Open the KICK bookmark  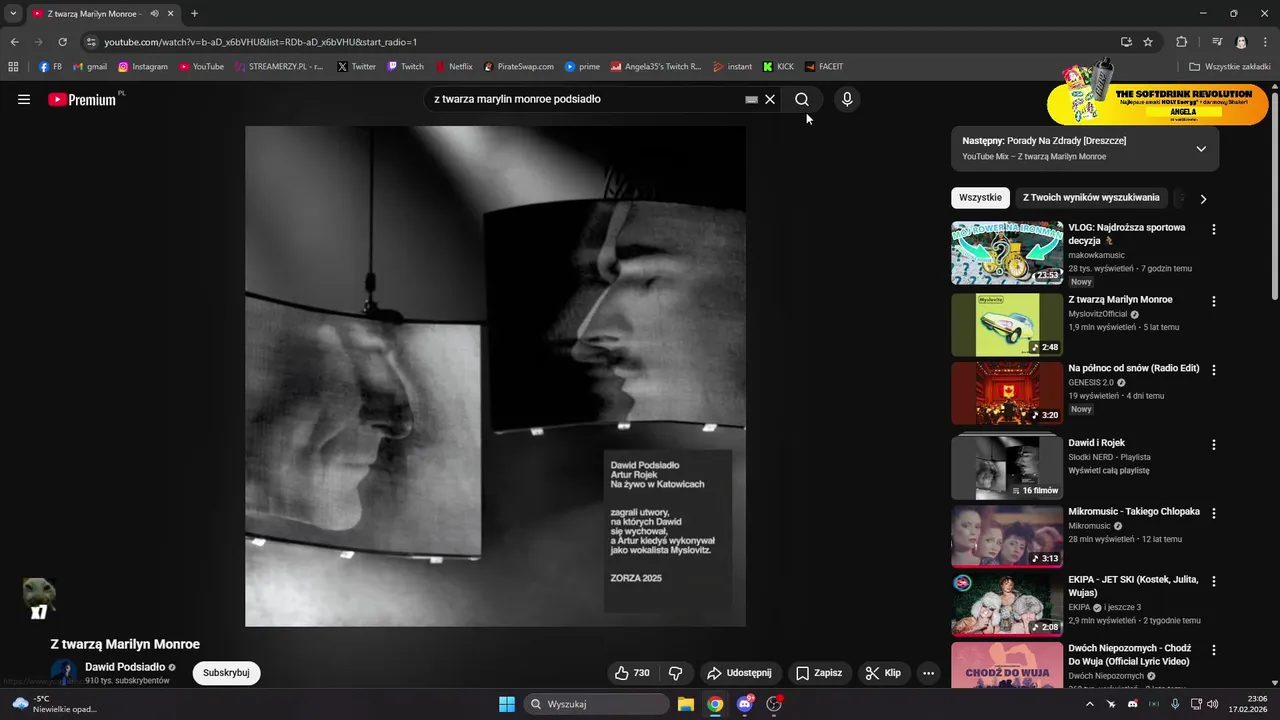pos(778,67)
